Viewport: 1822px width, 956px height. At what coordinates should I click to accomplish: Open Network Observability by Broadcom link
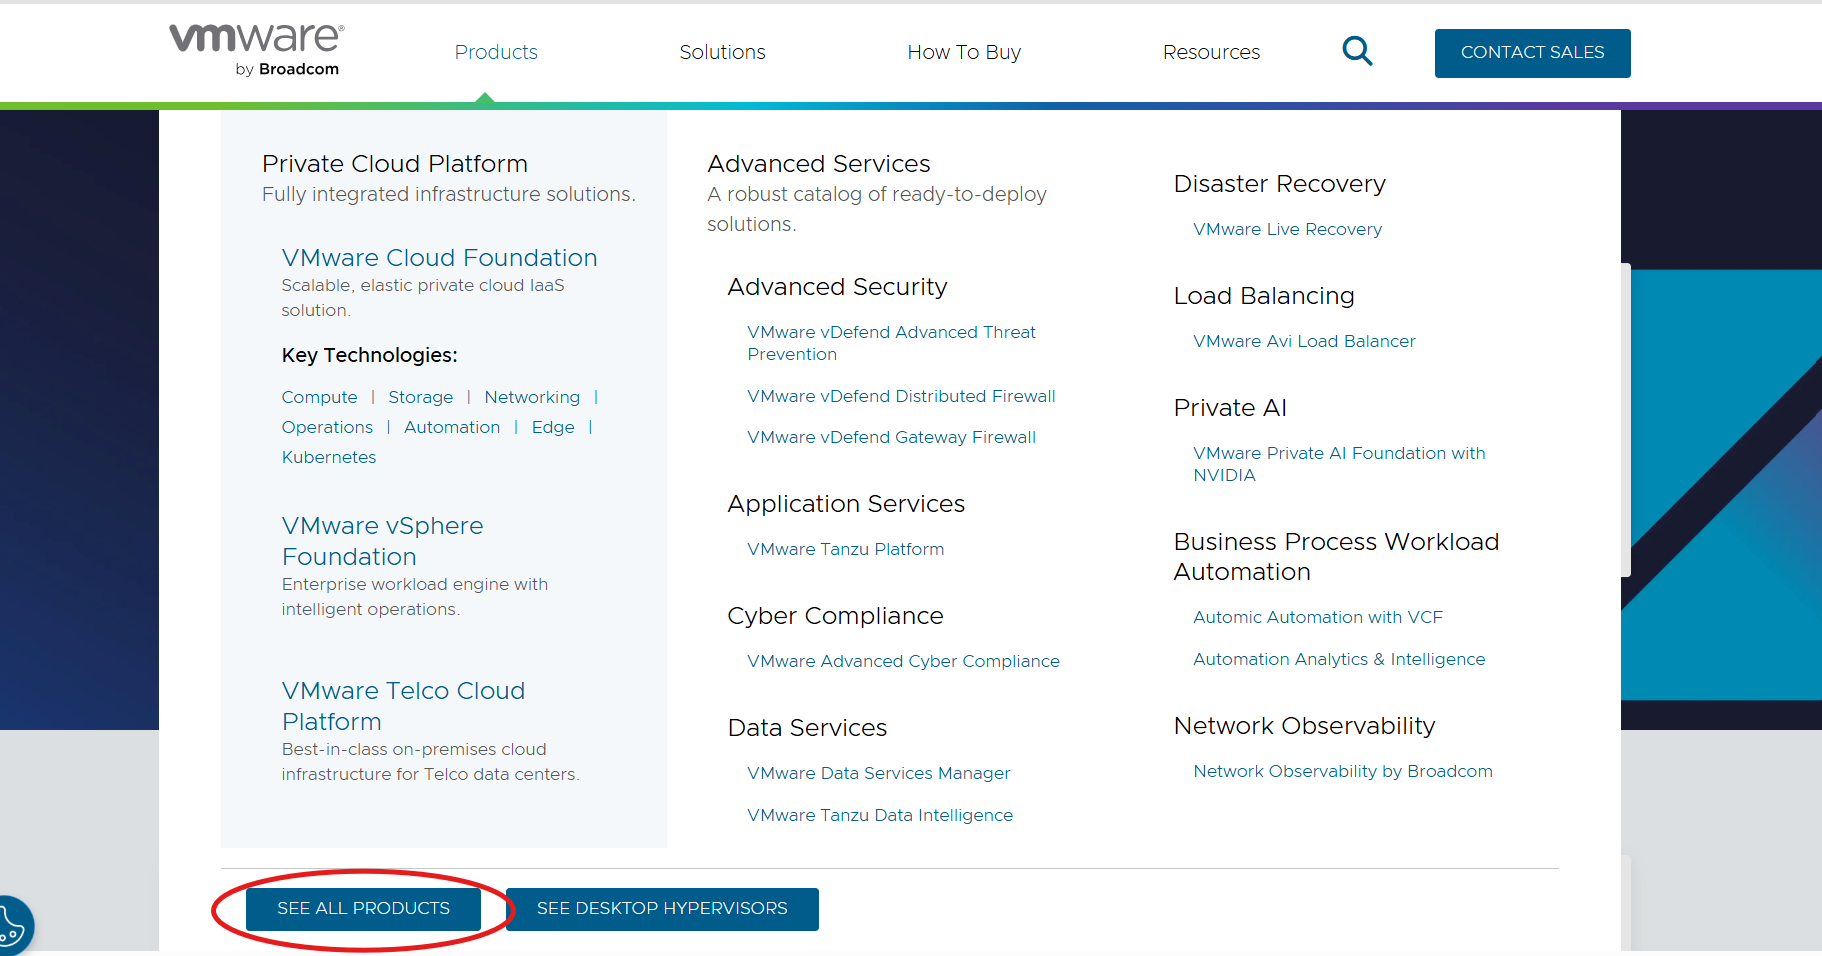(x=1342, y=771)
